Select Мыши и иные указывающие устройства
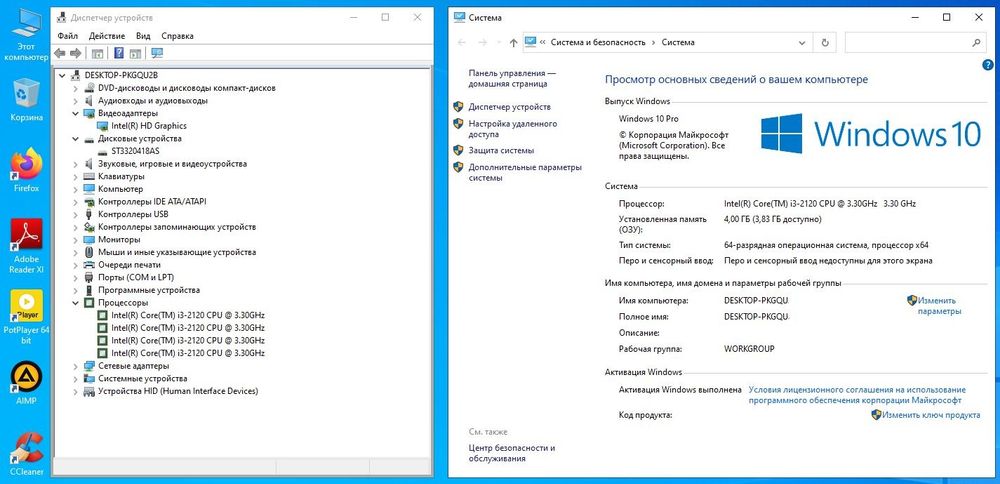Image resolution: width=1000 pixels, height=484 pixels. tap(177, 253)
